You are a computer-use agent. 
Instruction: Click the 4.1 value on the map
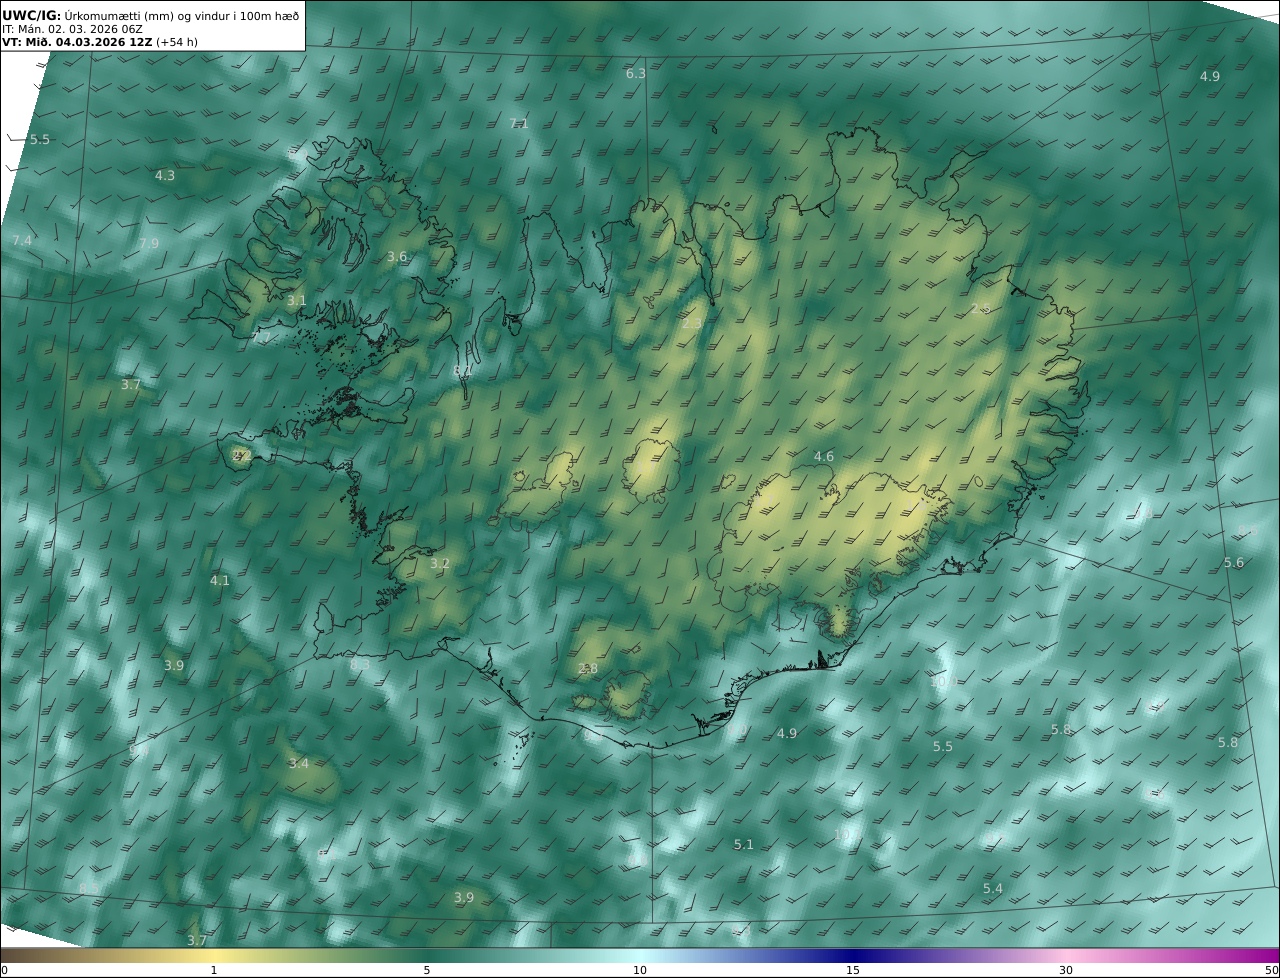(x=220, y=581)
